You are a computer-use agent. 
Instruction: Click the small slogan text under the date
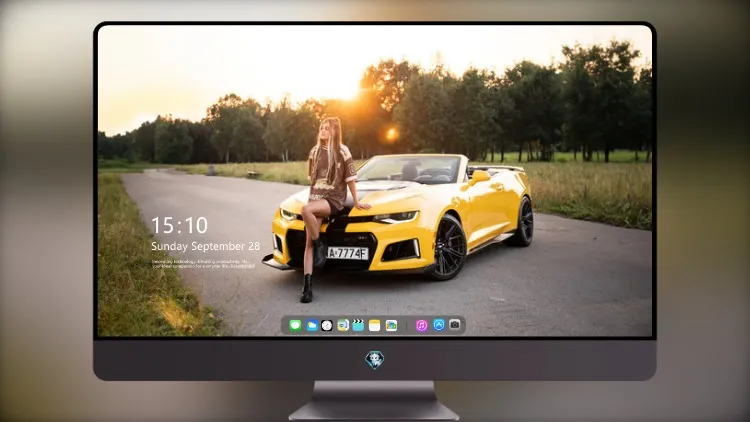tap(203, 264)
